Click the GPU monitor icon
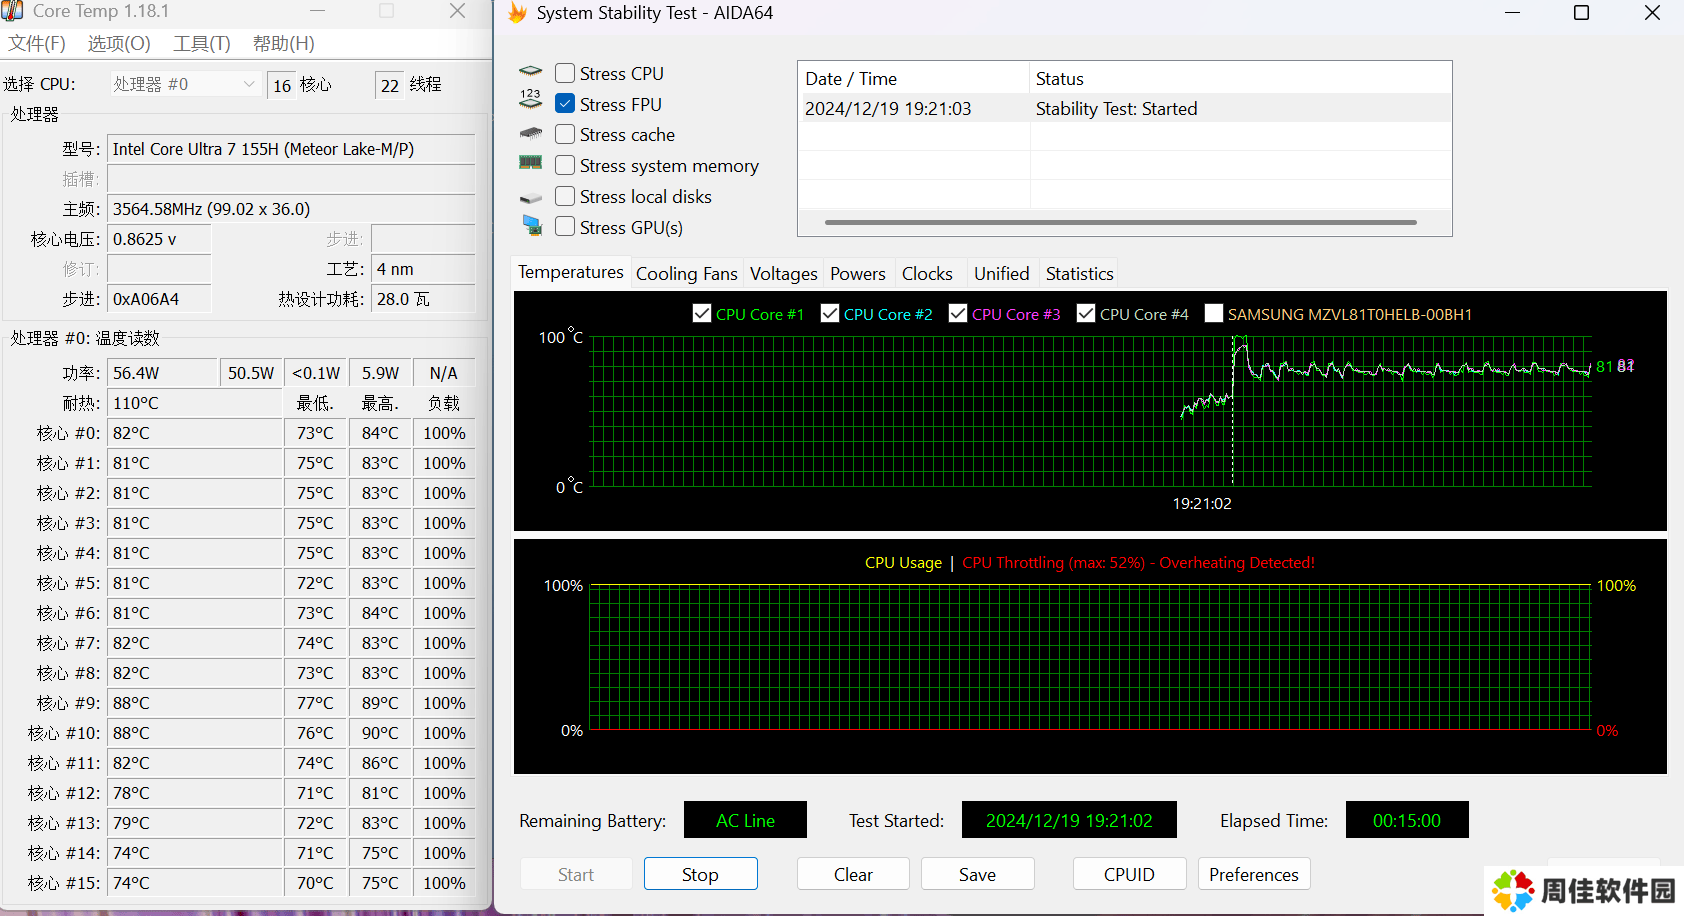The height and width of the screenshot is (916, 1684). click(532, 226)
